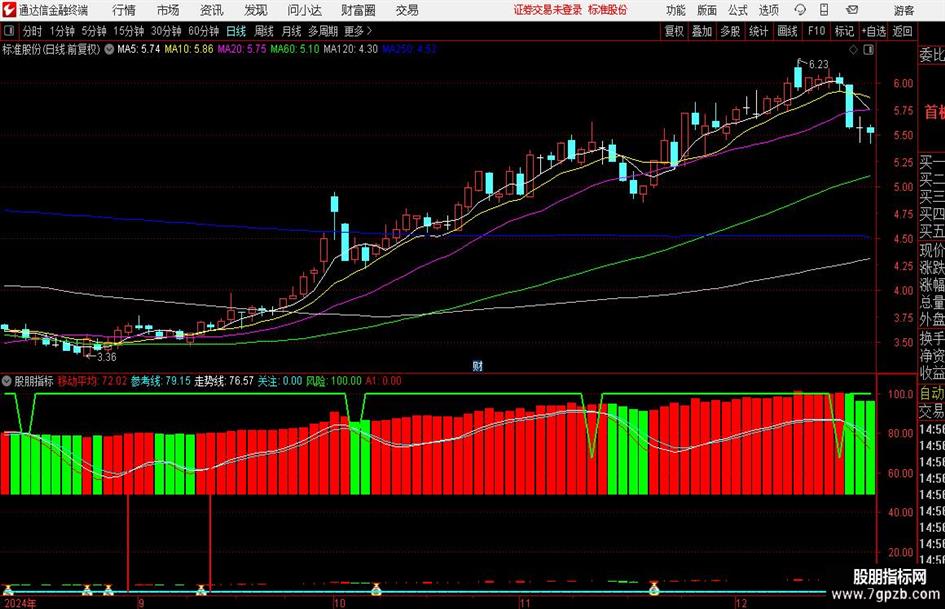This screenshot has height=609, width=945.
Task: Click the 移动平均: 72.02 indicator value
Action: click(92, 381)
